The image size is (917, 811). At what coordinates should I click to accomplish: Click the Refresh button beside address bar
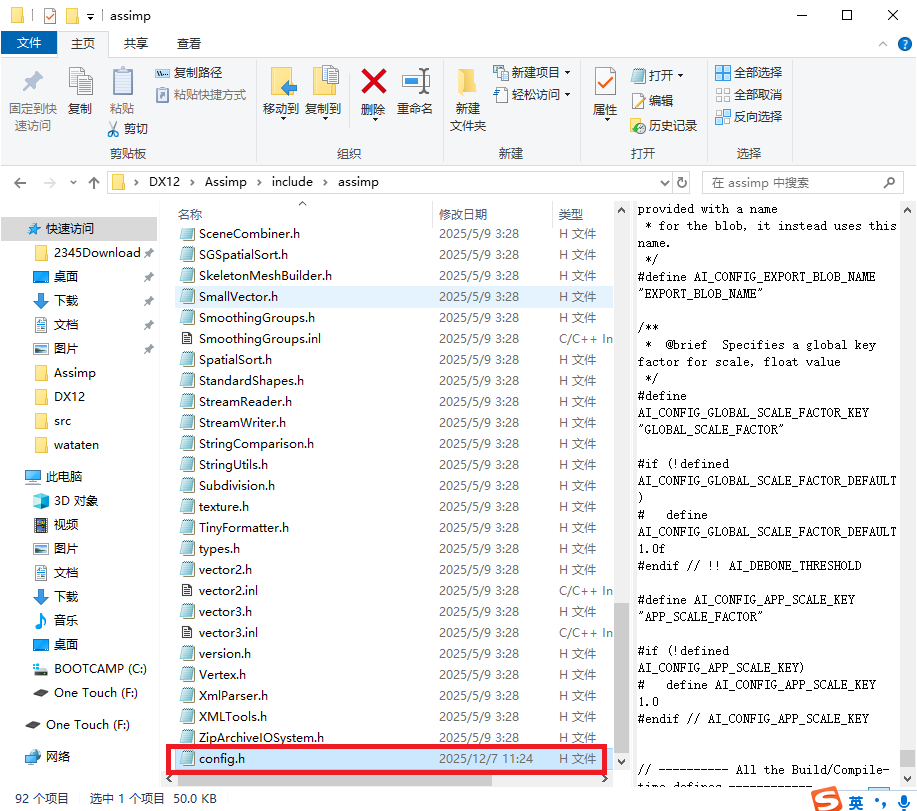coord(682,182)
